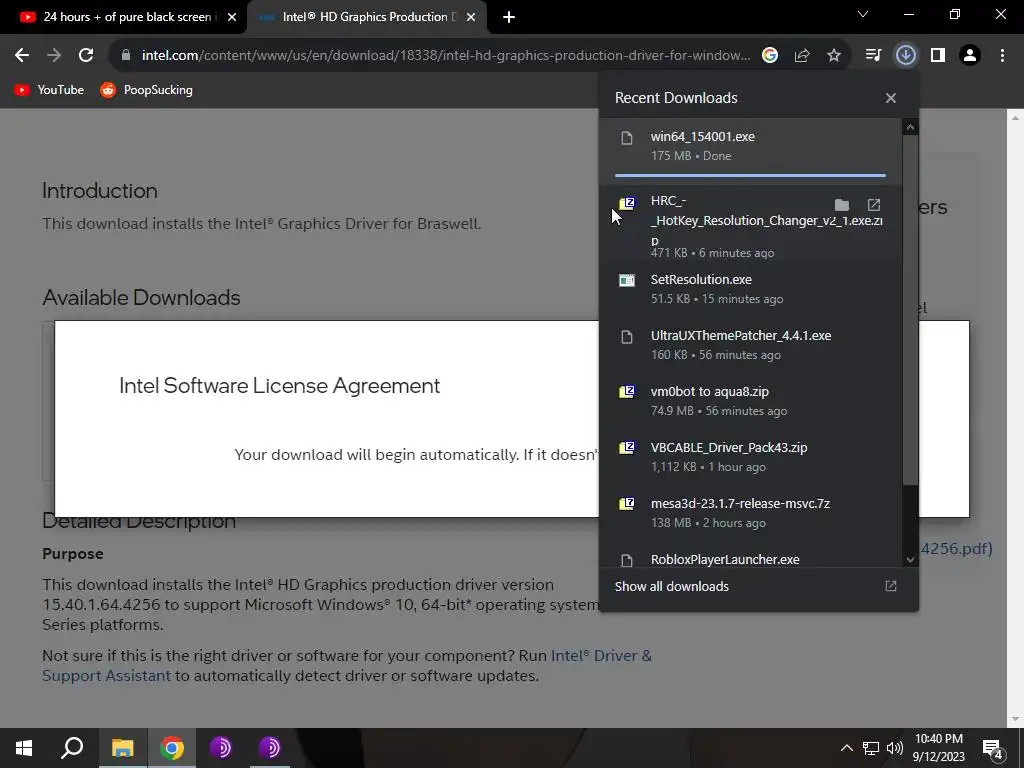This screenshot has width=1024, height=768.
Task: Open the Chrome side panel
Action: (x=938, y=56)
